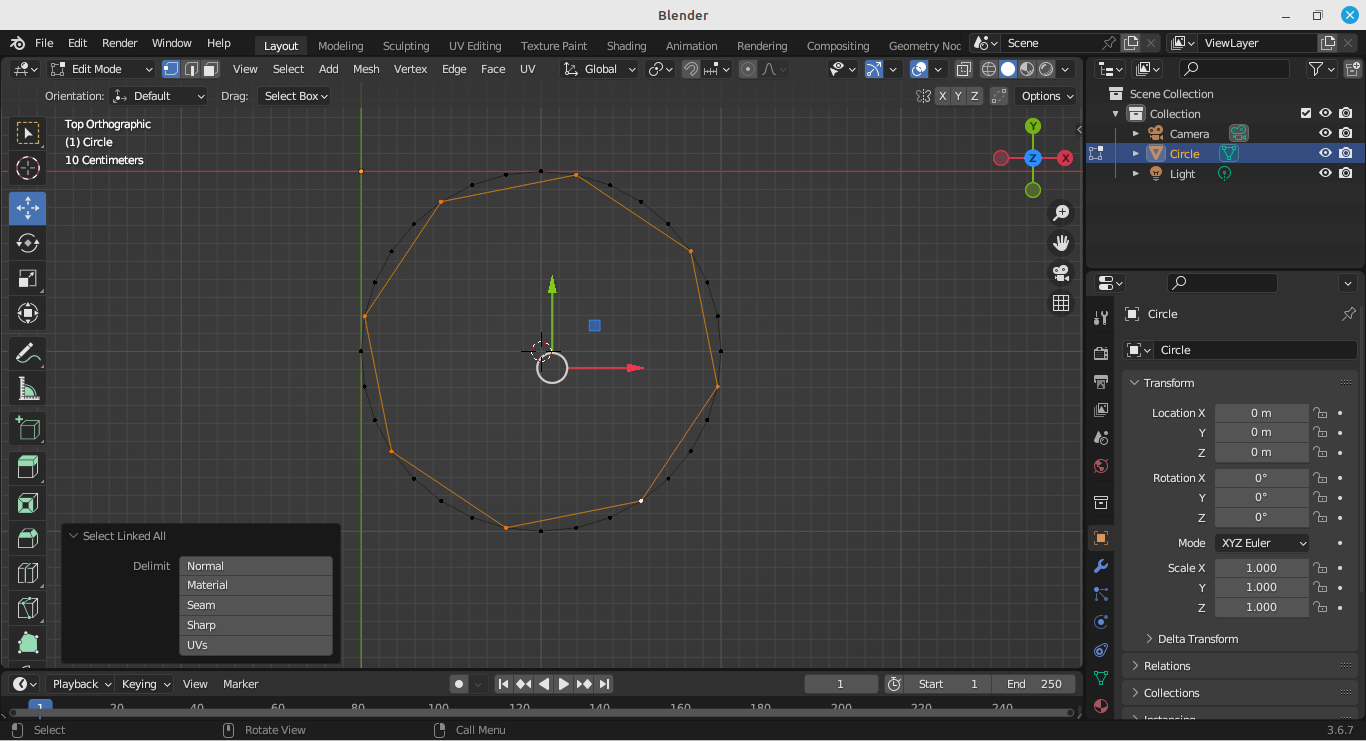Switch to the Sculpting workspace tab
The height and width of the screenshot is (741, 1366).
pos(406,46)
